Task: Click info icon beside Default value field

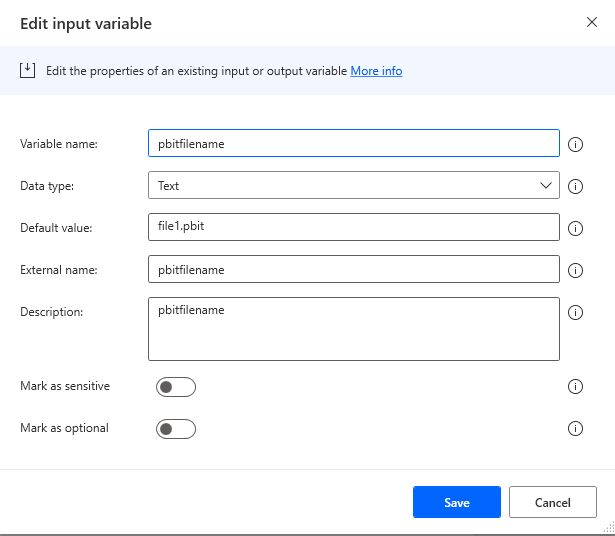Action: tap(575, 228)
